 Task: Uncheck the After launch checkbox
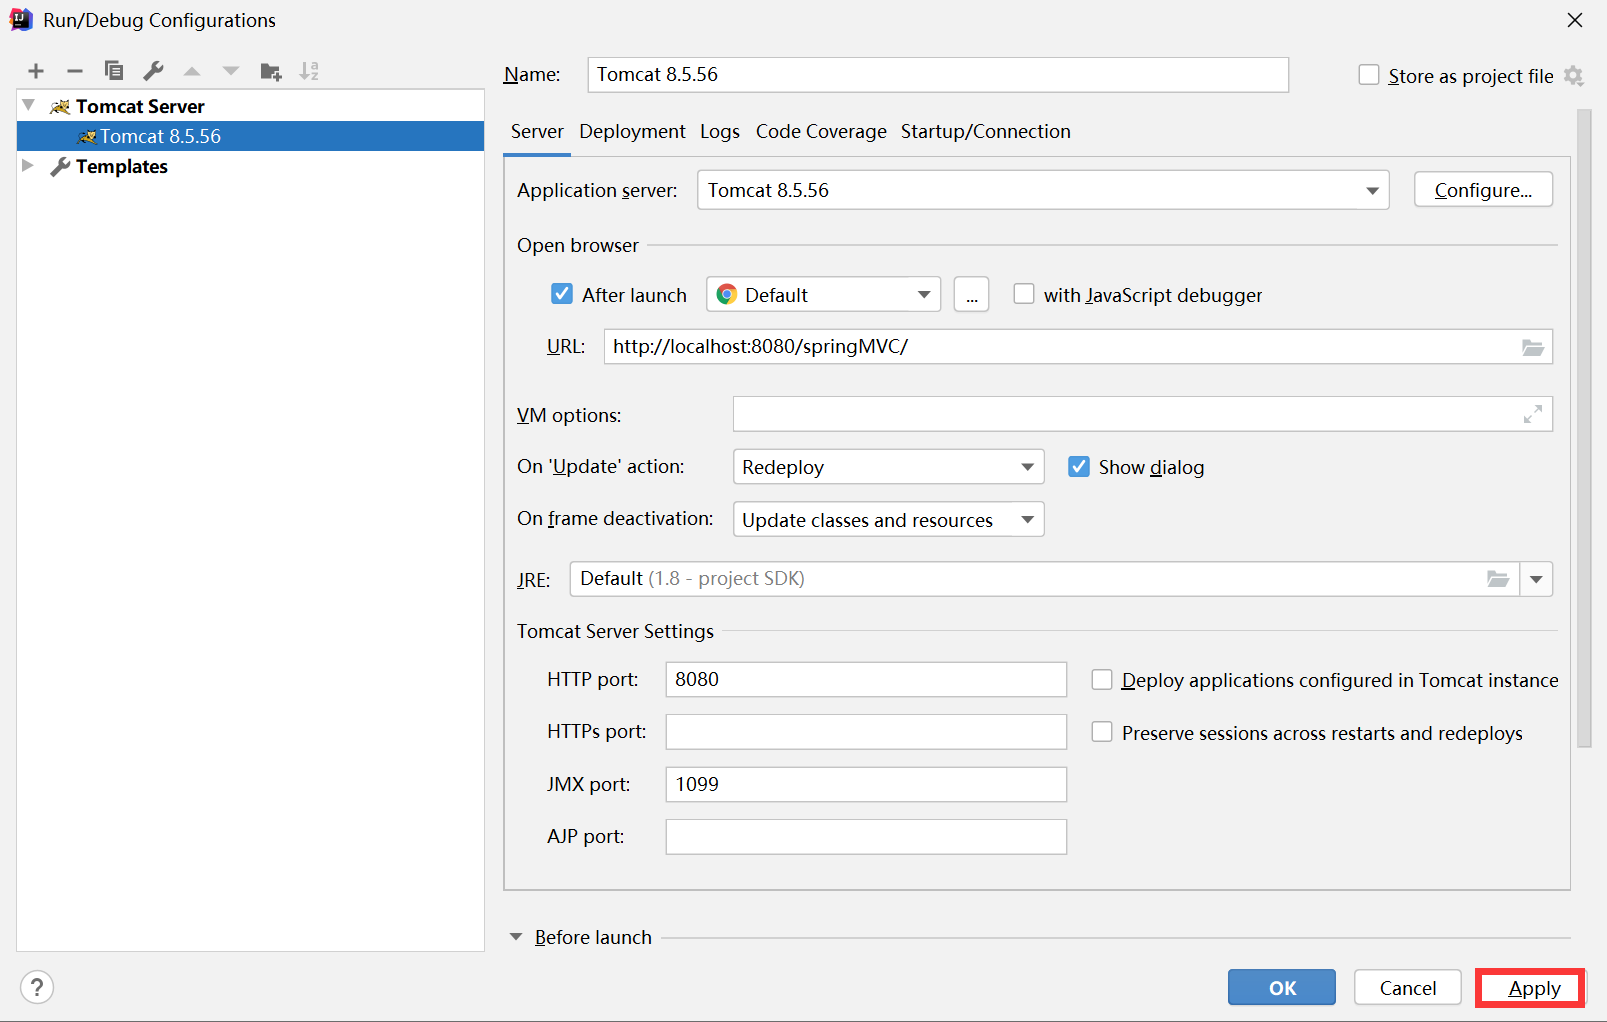(x=562, y=294)
